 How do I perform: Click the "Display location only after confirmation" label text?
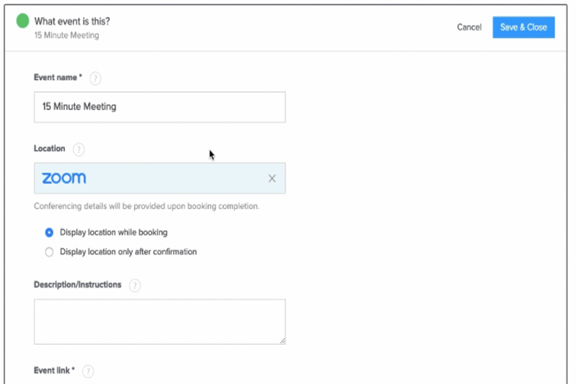point(128,252)
